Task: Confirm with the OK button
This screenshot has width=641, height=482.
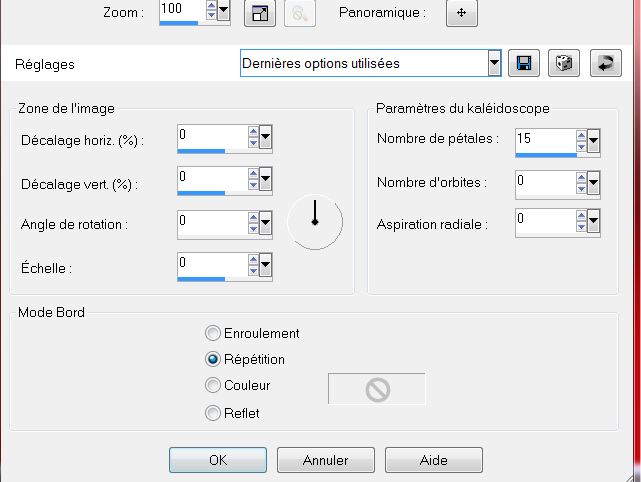Action: (218, 460)
